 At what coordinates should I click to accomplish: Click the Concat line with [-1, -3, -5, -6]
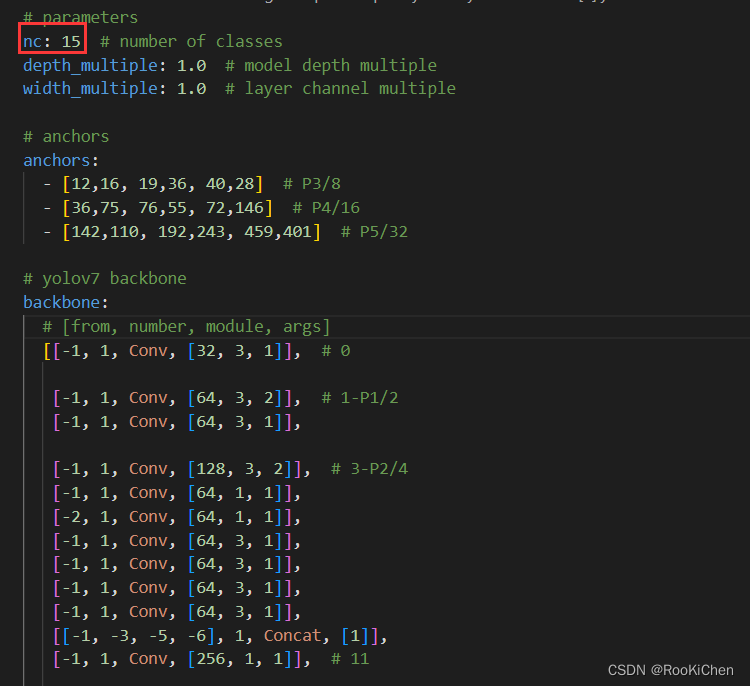coord(220,636)
